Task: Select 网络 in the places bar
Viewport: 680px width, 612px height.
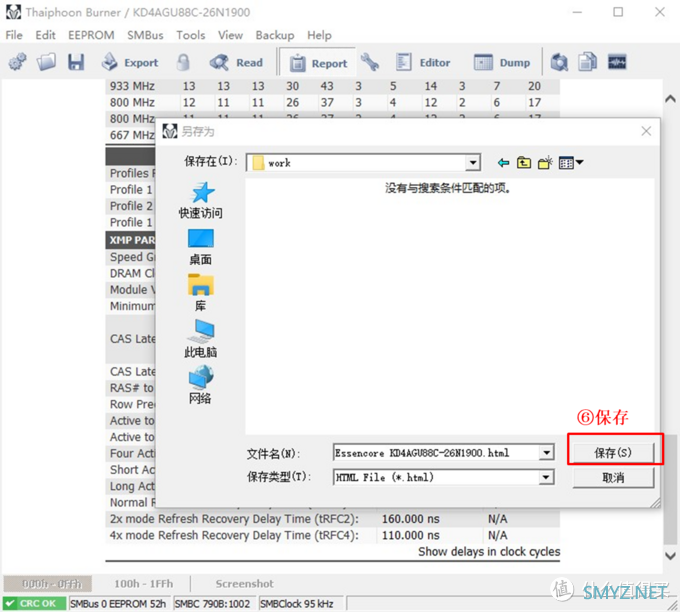Action: pos(200,385)
